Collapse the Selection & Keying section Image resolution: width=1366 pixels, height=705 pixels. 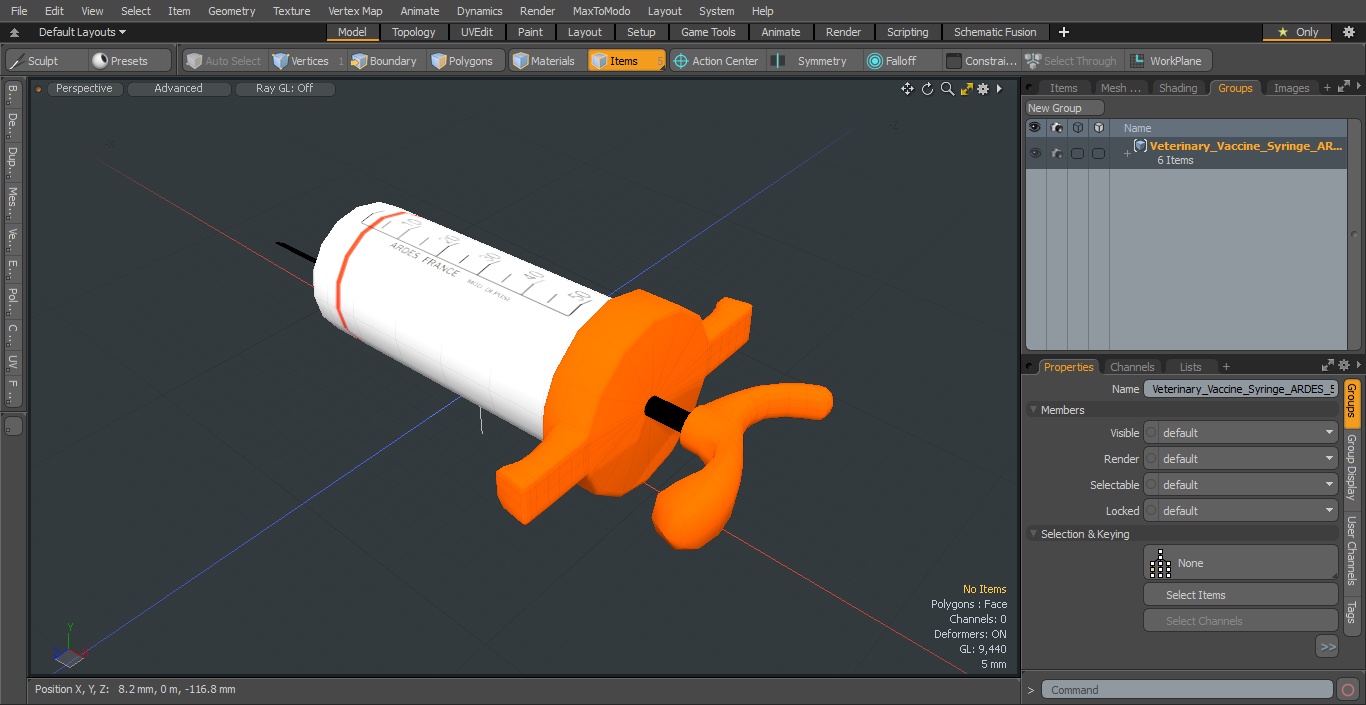(1033, 534)
